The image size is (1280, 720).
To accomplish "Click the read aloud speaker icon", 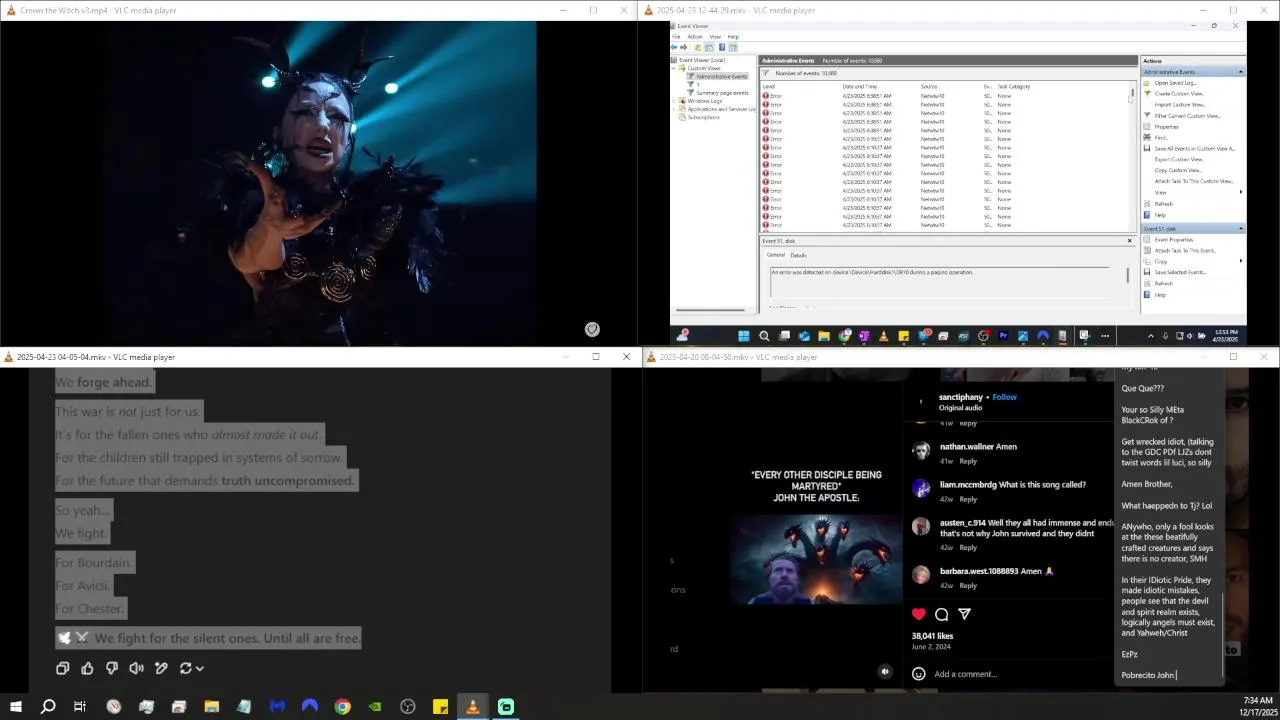I will (x=137, y=668).
